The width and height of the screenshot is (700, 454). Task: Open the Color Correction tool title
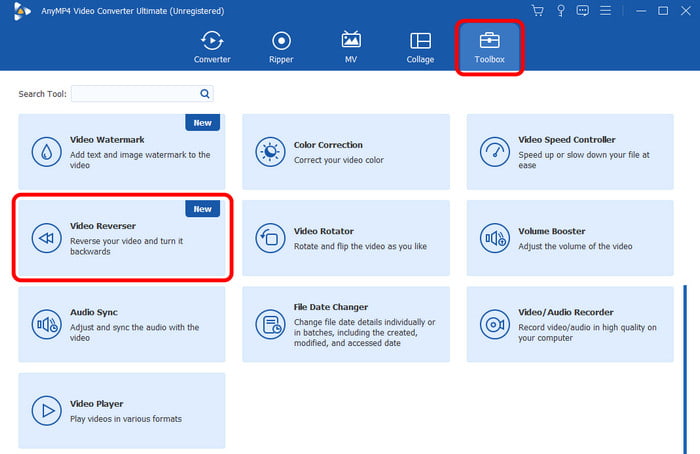[x=328, y=145]
